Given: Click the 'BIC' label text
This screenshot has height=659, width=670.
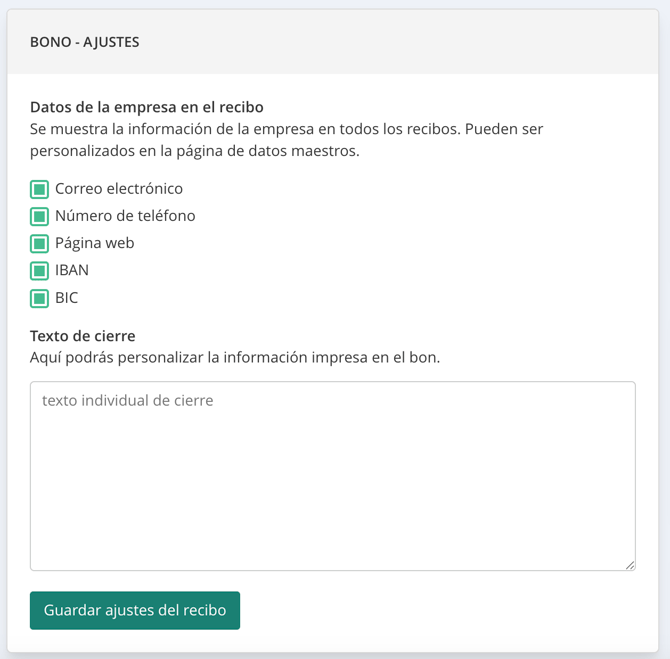Looking at the screenshot, I should pos(67,298).
